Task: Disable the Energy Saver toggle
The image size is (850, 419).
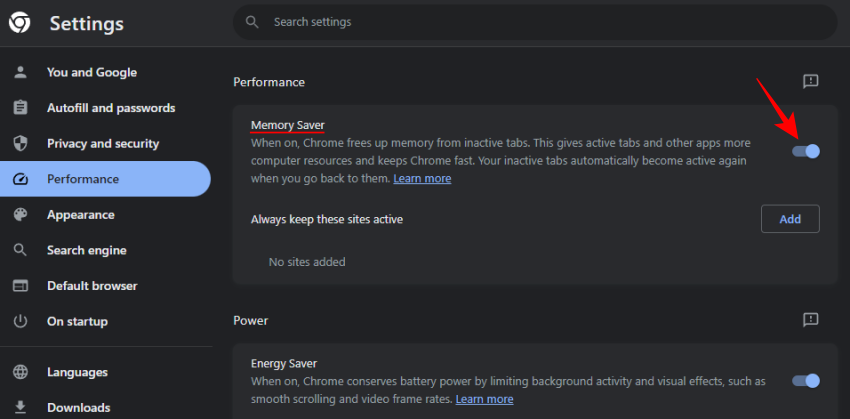Action: [806, 380]
